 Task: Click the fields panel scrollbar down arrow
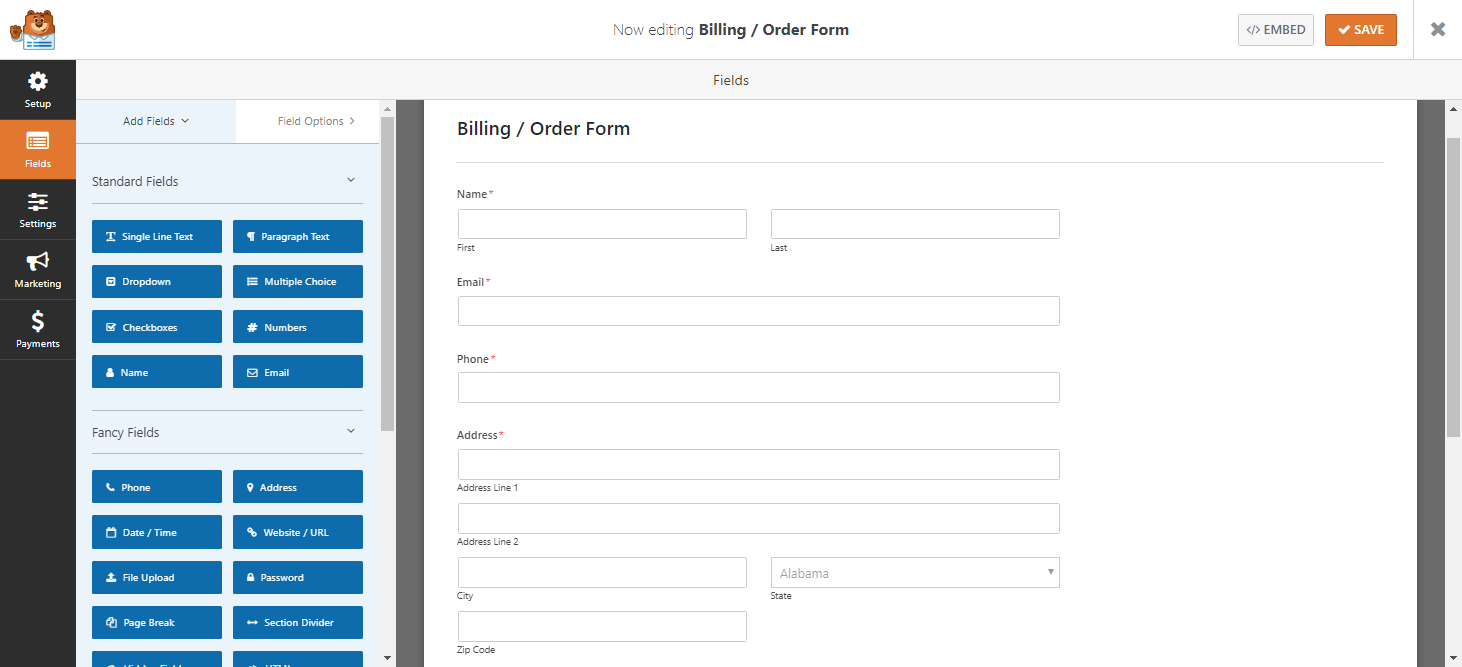tap(388, 658)
